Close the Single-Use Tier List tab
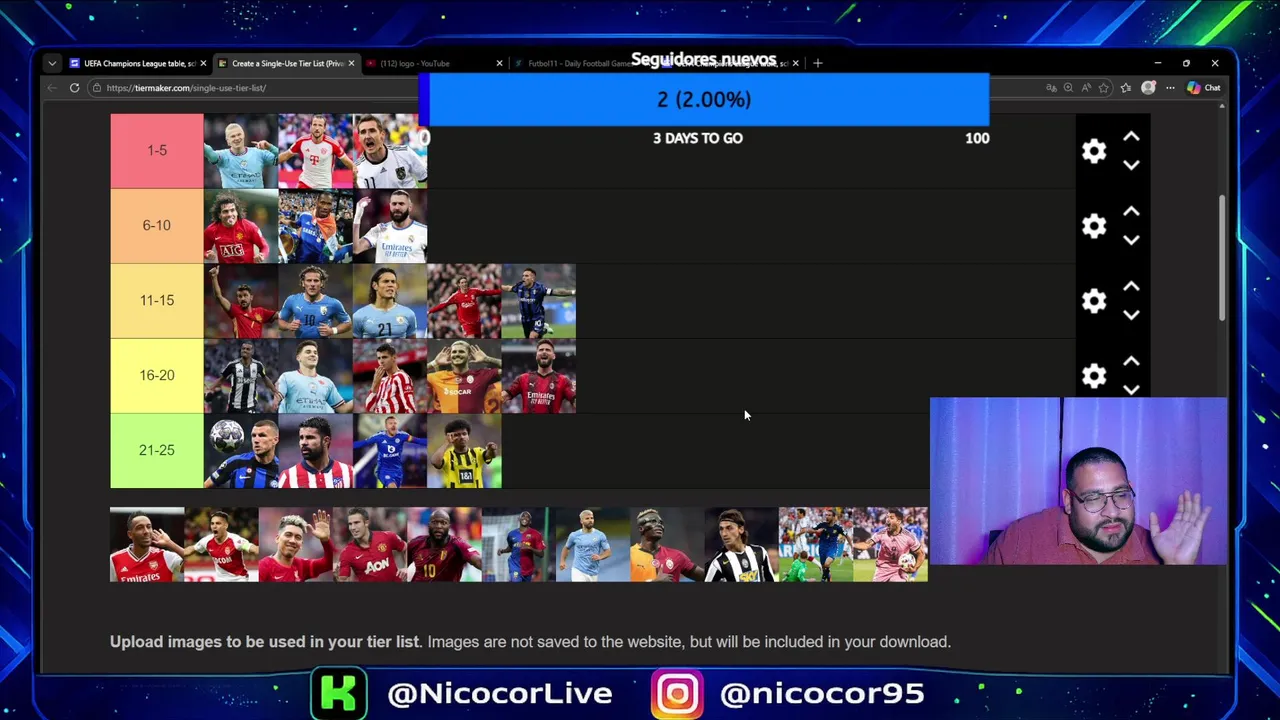The width and height of the screenshot is (1280, 720). pyautogui.click(x=351, y=63)
